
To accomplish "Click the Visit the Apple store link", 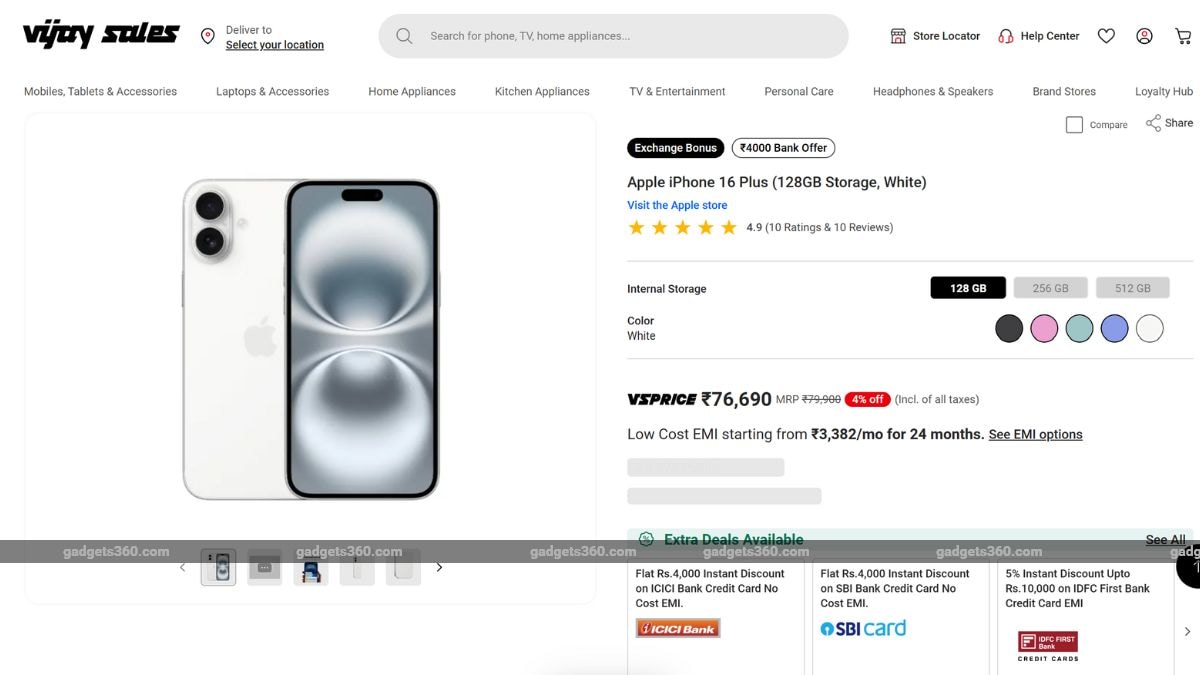I will coord(676,205).
